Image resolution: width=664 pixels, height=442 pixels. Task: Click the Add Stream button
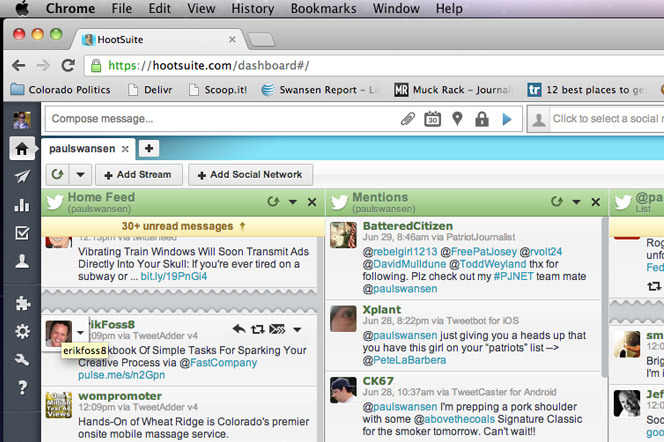139,174
